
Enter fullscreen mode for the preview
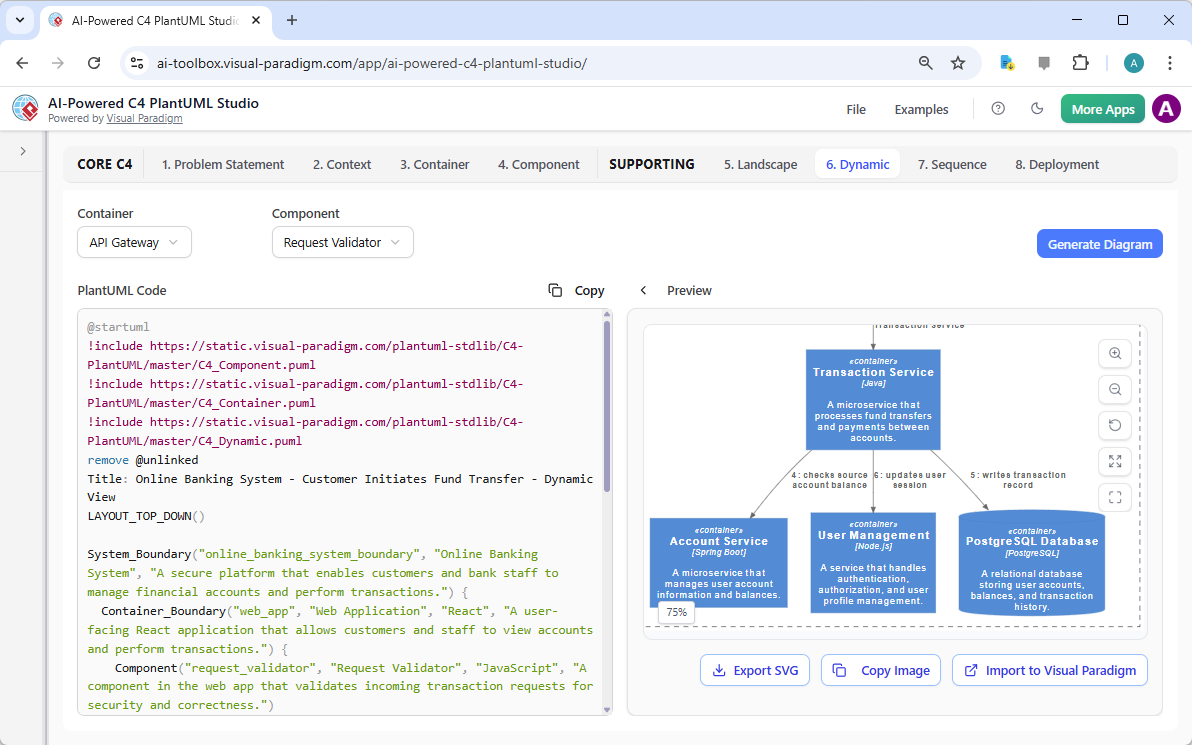1114,497
